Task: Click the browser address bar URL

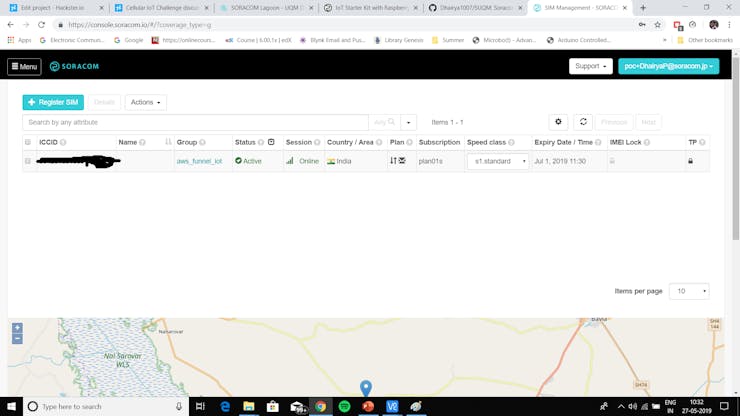Action: click(x=140, y=25)
